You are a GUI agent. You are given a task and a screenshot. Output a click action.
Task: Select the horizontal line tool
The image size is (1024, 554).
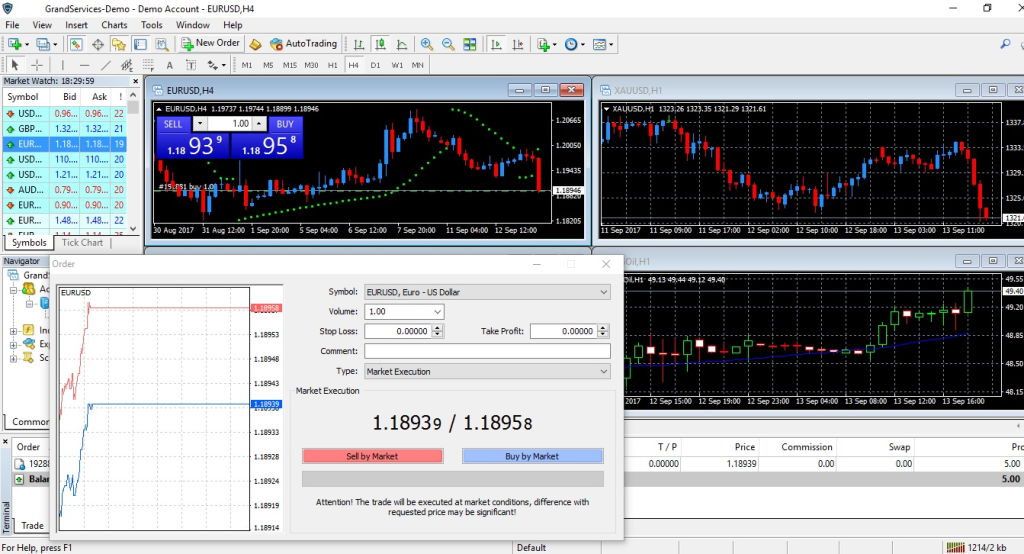(x=84, y=65)
